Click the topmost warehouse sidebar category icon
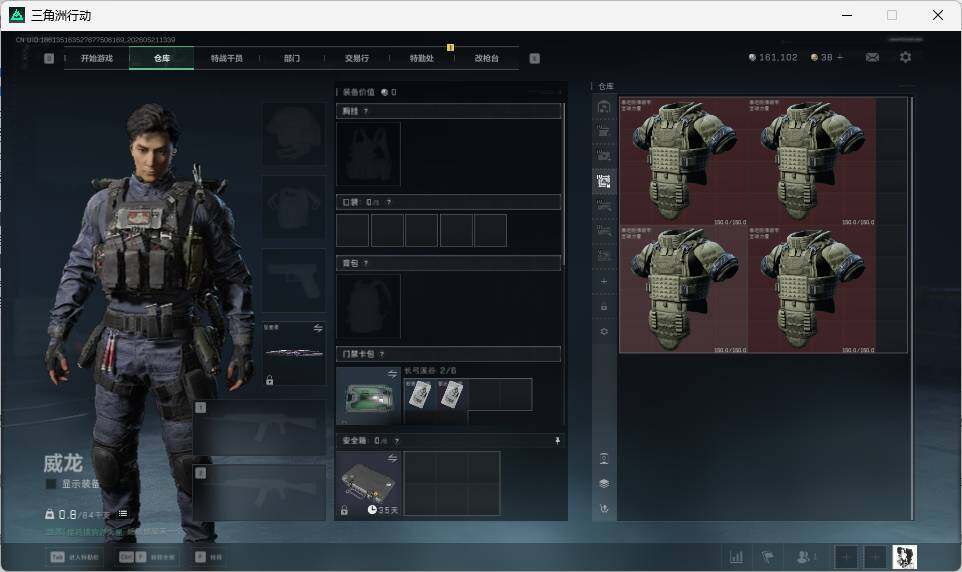Screen dimensions: 962x572 coord(604,107)
